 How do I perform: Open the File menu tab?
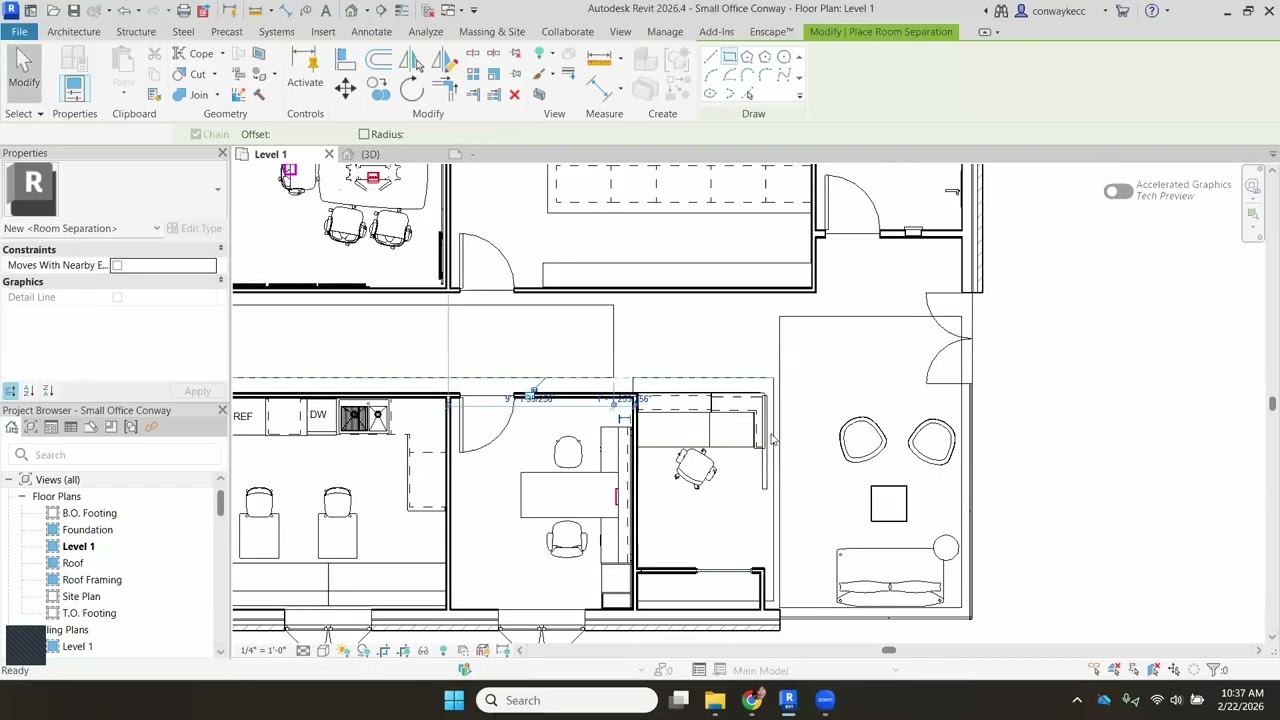(x=19, y=32)
